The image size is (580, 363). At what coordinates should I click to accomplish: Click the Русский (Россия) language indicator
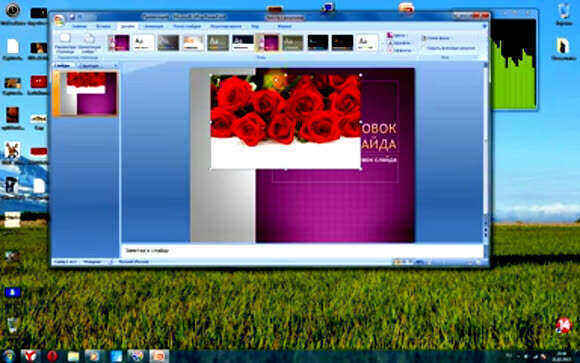(133, 262)
